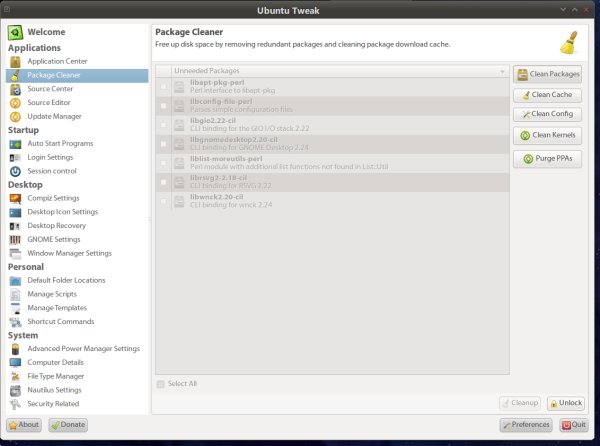The height and width of the screenshot is (446, 600).
Task: Click the Welcome logo icon
Action: pyautogui.click(x=15, y=33)
